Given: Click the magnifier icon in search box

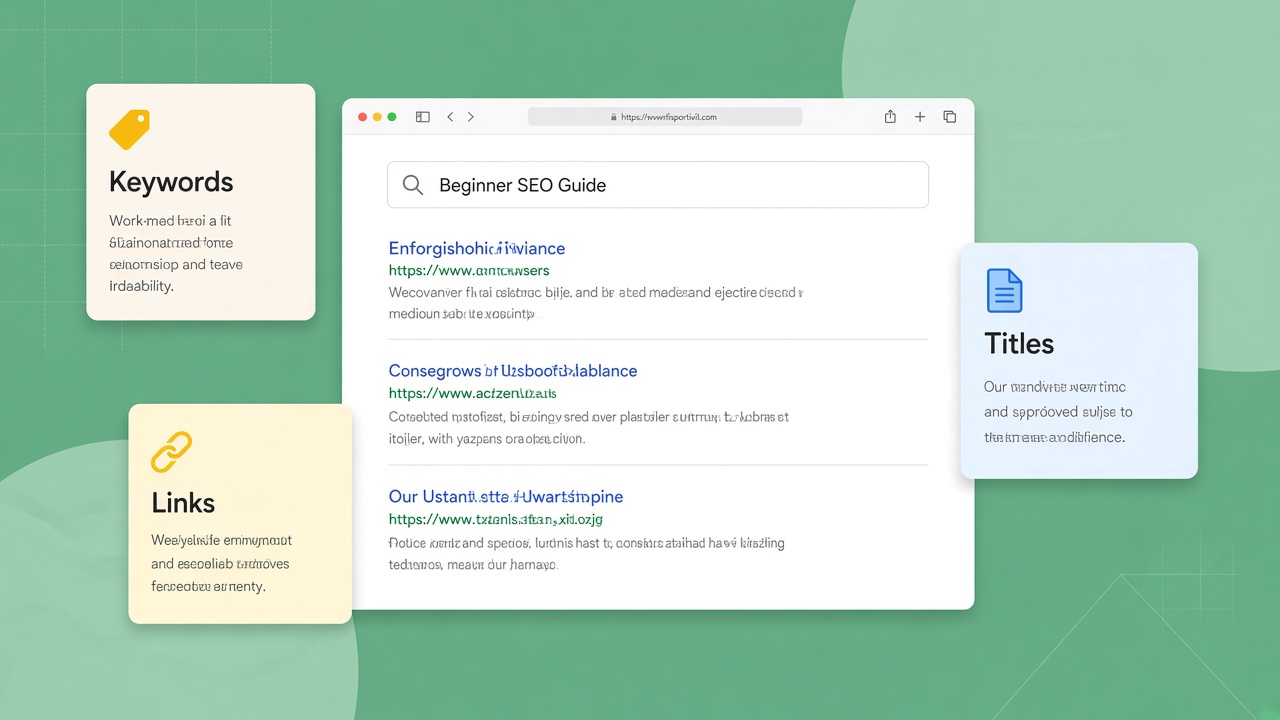Looking at the screenshot, I should [412, 185].
